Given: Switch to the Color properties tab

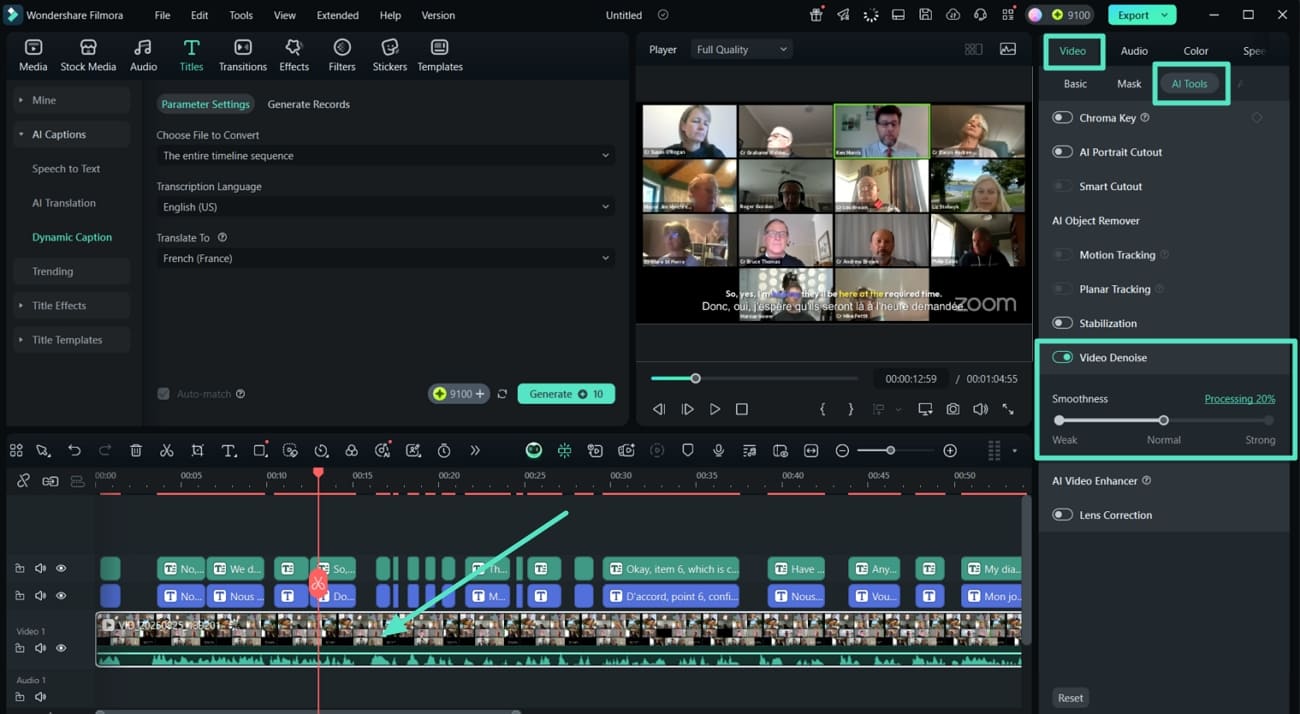Looking at the screenshot, I should click(x=1196, y=50).
